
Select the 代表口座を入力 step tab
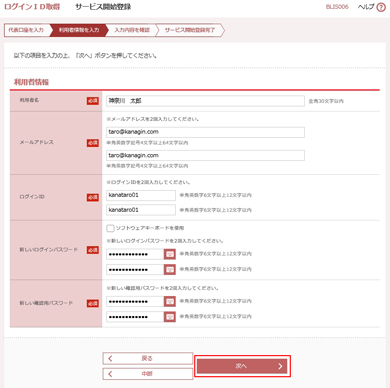[26, 30]
